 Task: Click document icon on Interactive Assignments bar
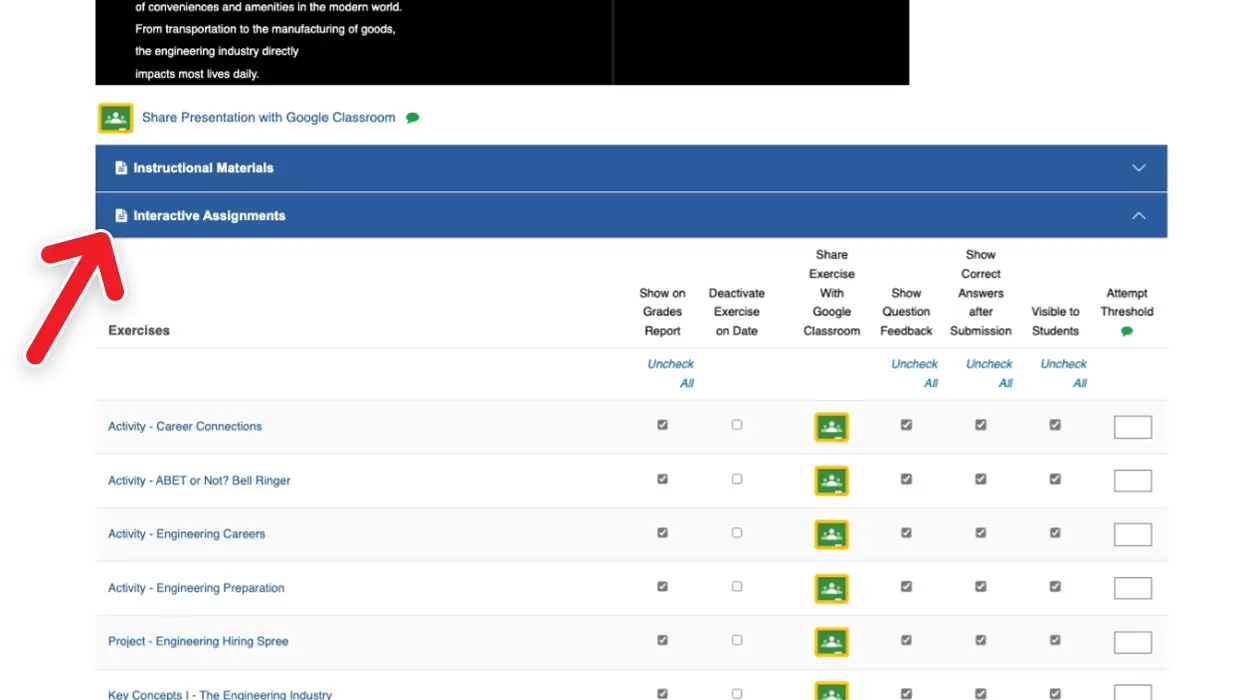(x=121, y=216)
